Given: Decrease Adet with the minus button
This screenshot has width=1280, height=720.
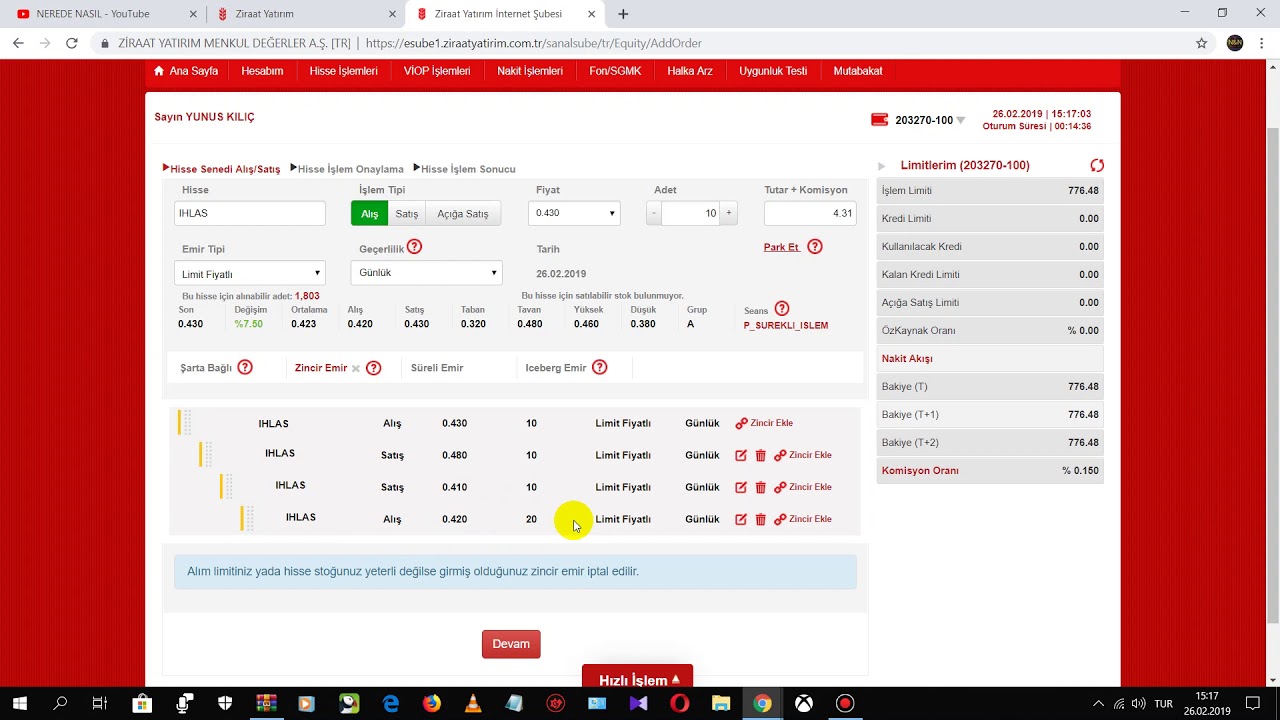Looking at the screenshot, I should tap(653, 213).
